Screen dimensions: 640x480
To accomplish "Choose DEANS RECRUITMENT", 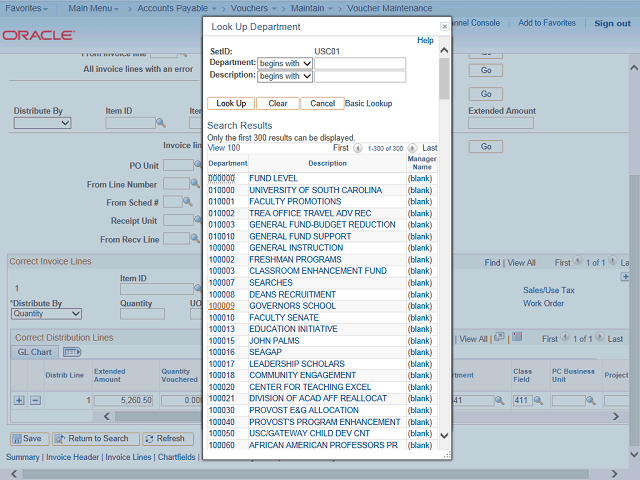I will coord(292,295).
